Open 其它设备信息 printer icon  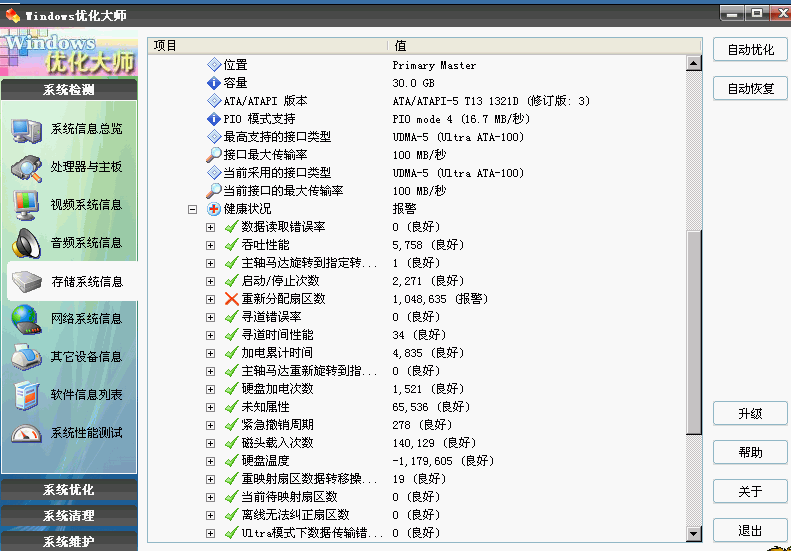(26, 357)
